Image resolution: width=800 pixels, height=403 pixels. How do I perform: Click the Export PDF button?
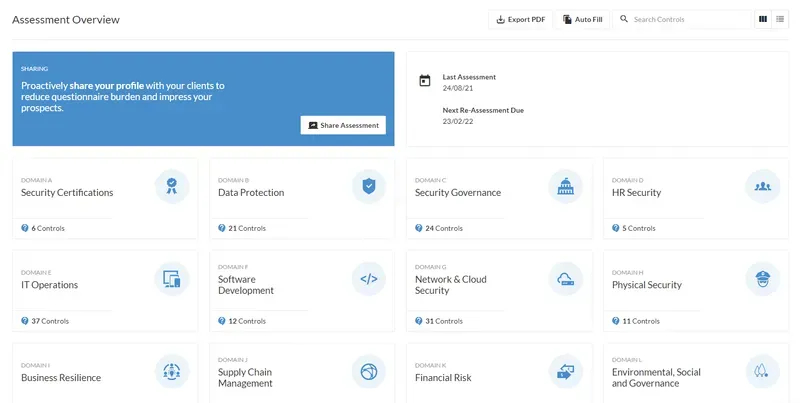[520, 19]
